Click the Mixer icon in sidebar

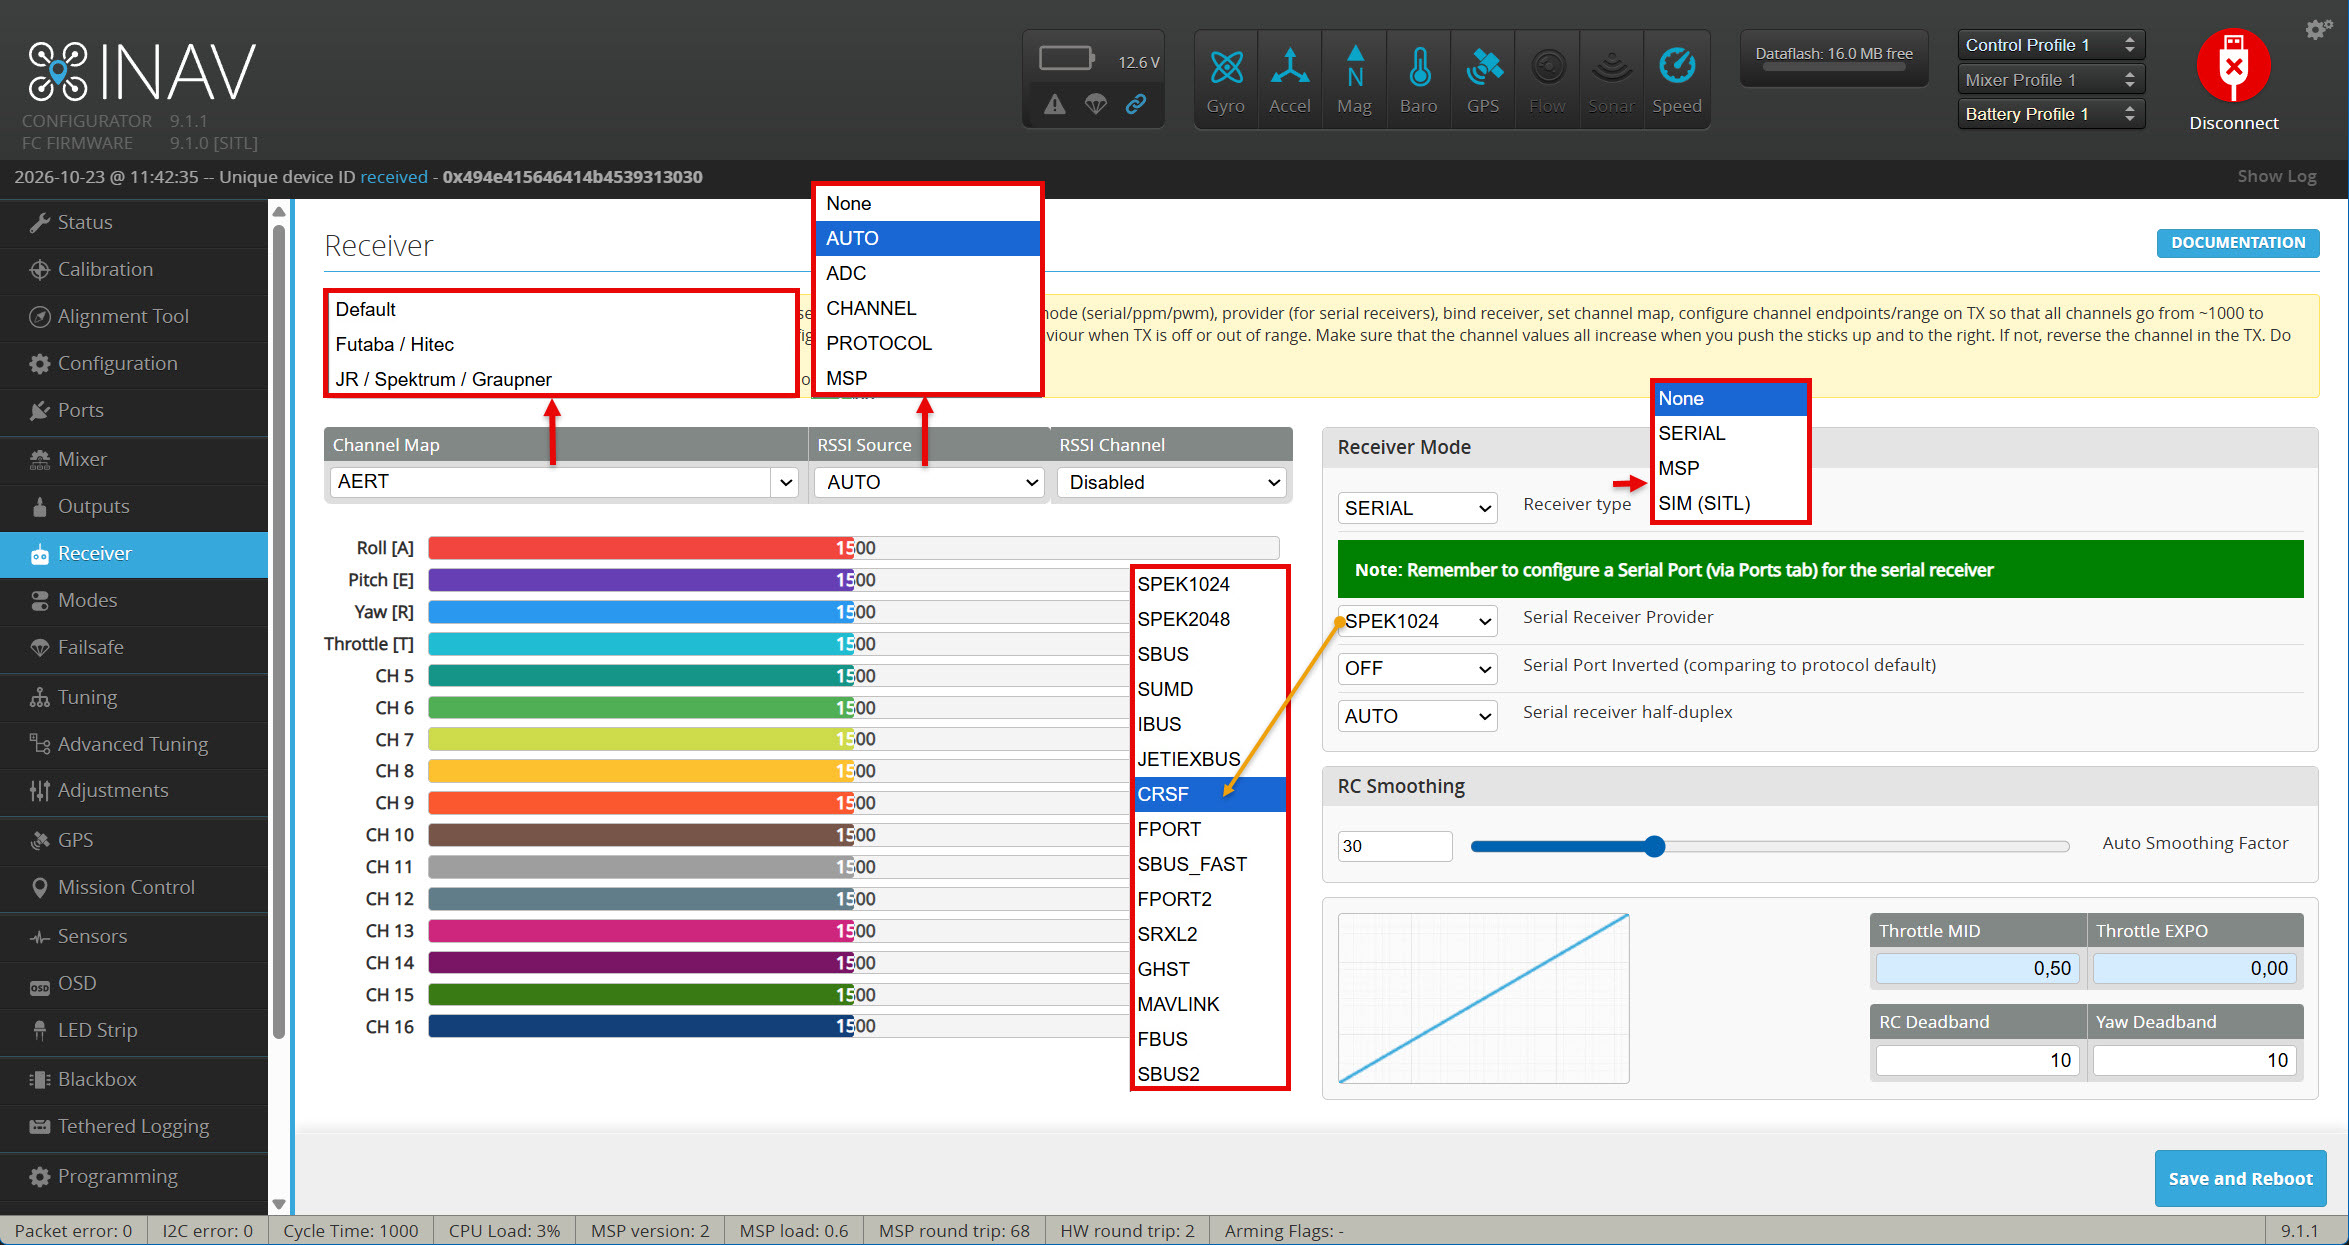point(39,459)
